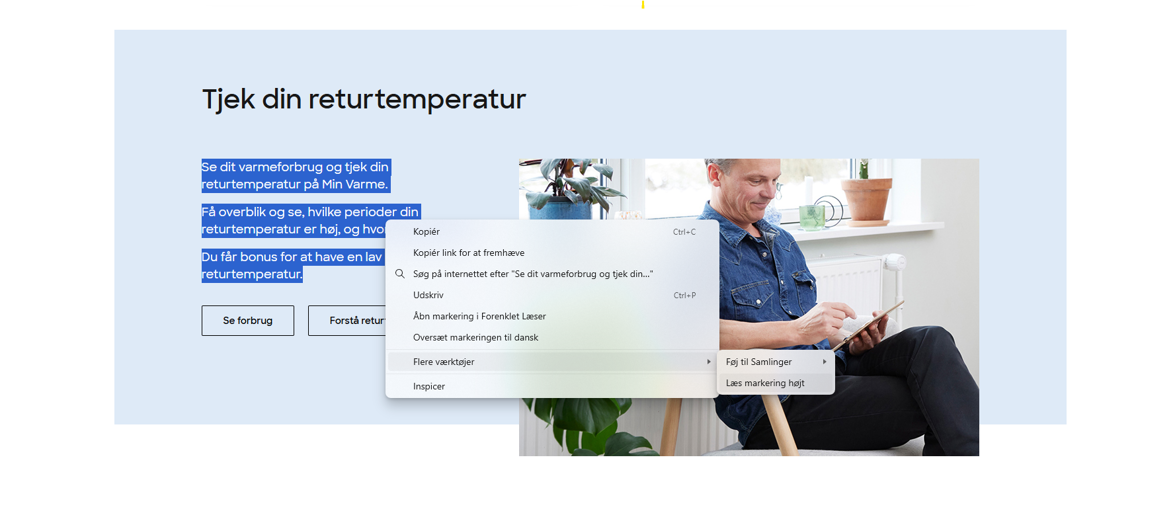The width and height of the screenshot is (1176, 519).
Task: Expand arrow next to Føj til Samlinger
Action: [x=825, y=362]
